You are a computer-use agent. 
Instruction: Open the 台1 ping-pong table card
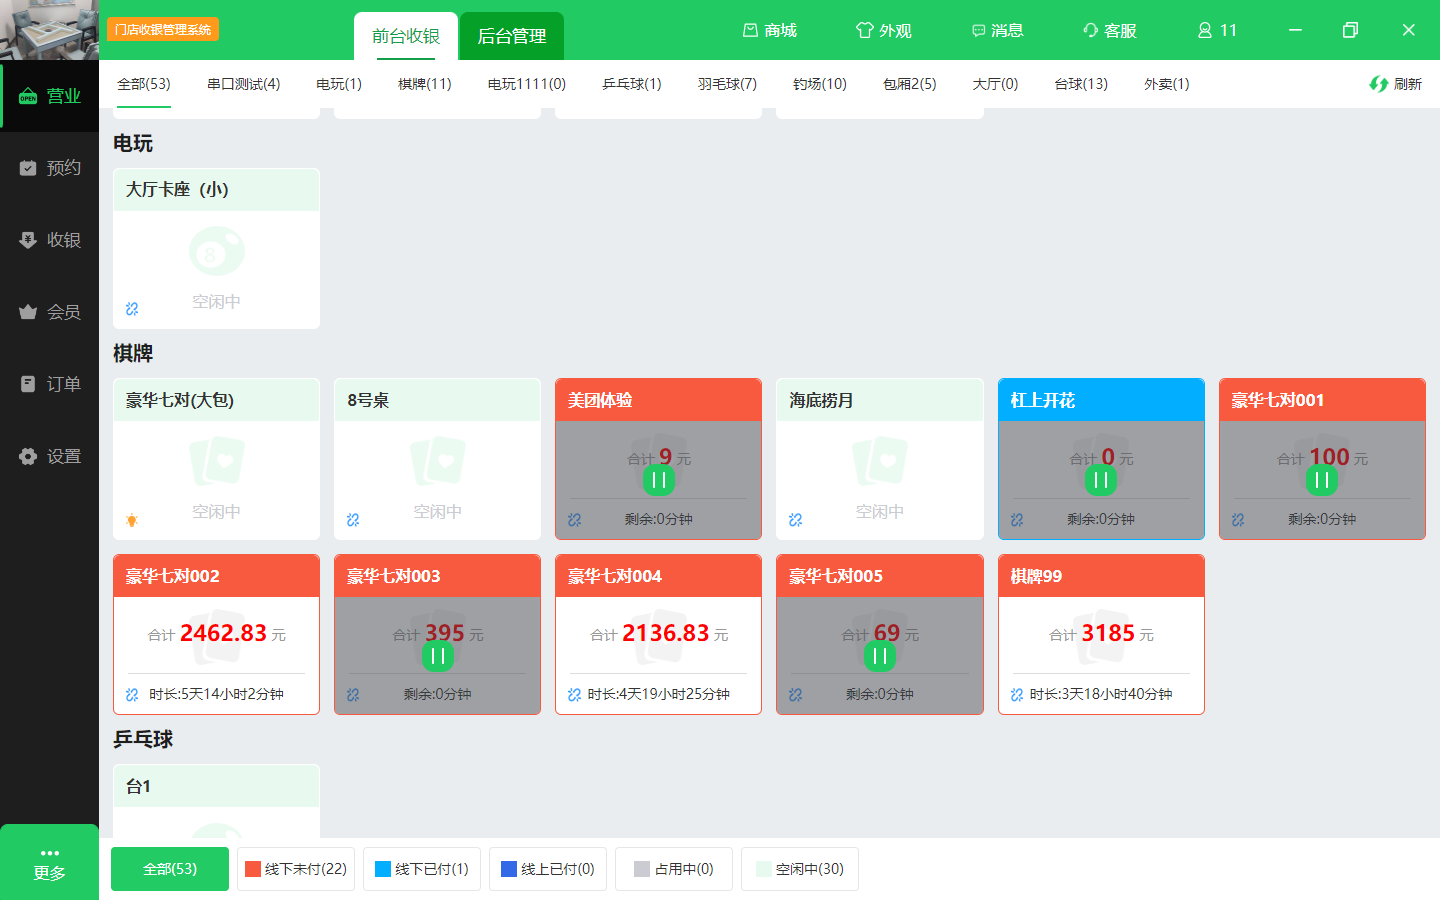[216, 801]
